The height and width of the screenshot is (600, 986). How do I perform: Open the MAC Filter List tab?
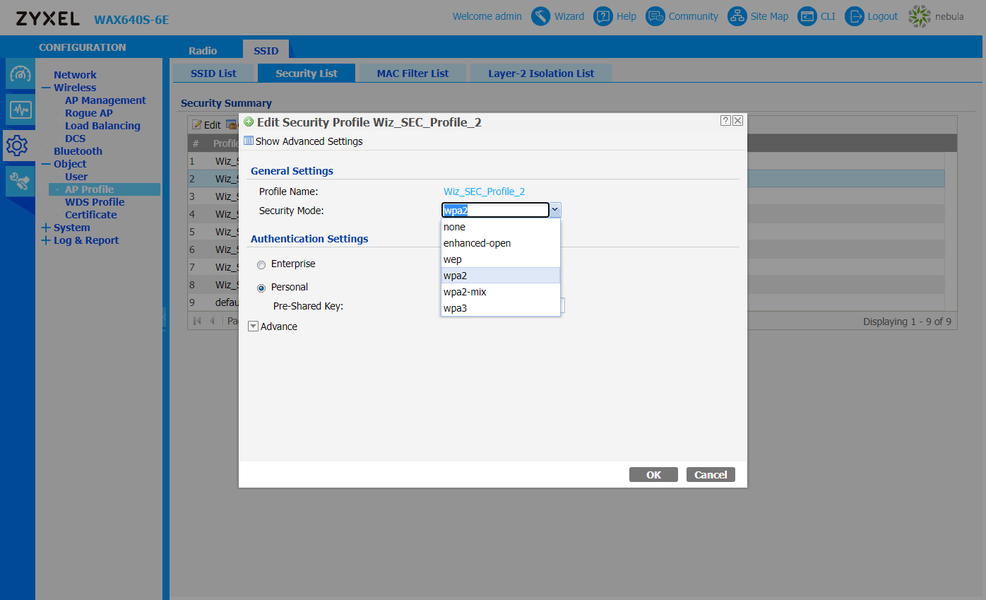[x=413, y=74]
